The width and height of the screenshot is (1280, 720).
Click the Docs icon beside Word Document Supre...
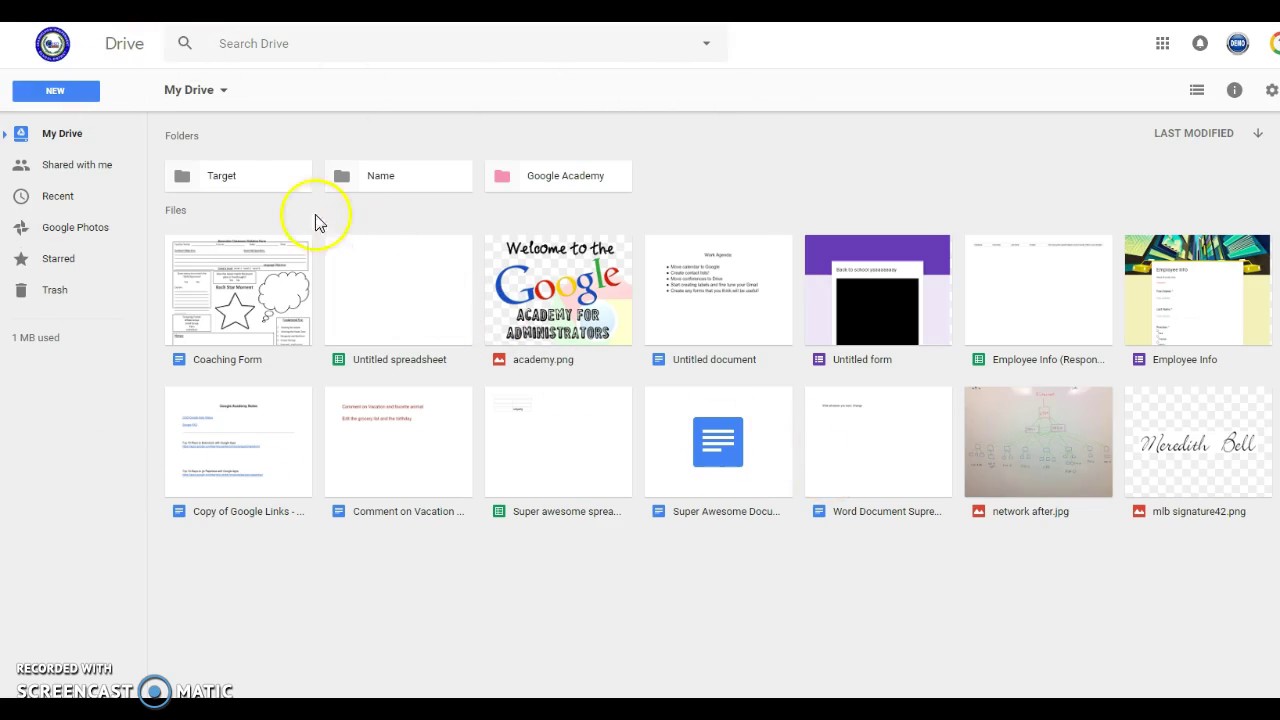pyautogui.click(x=819, y=511)
